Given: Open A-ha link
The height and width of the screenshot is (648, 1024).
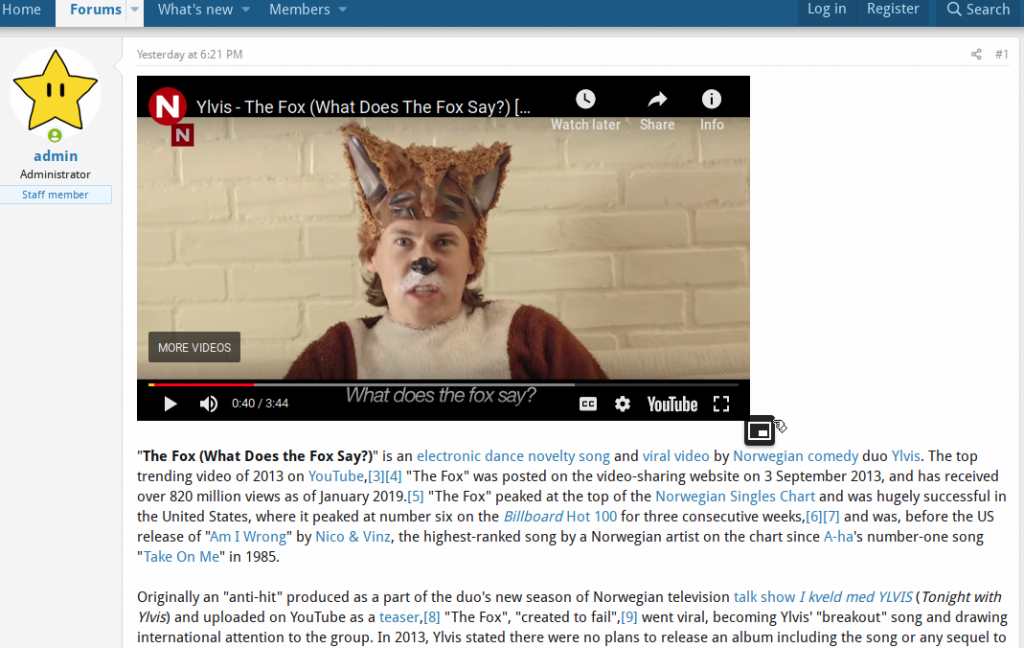Looking at the screenshot, I should [839, 537].
